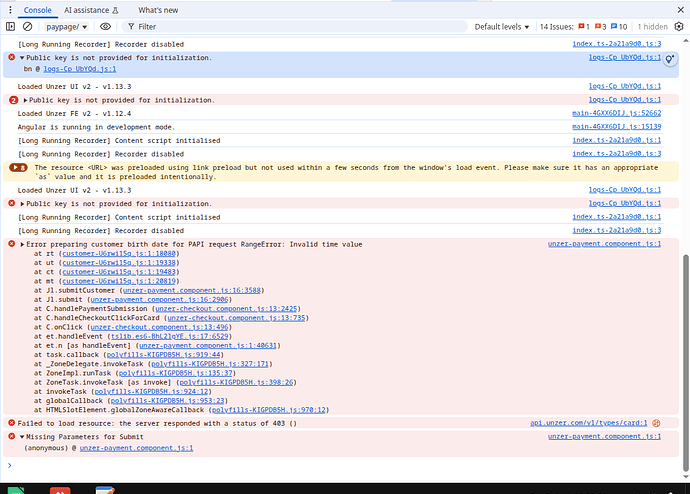The image size is (690, 494).
Task: Click the console prompt chevron to enter input
Action: [10, 465]
